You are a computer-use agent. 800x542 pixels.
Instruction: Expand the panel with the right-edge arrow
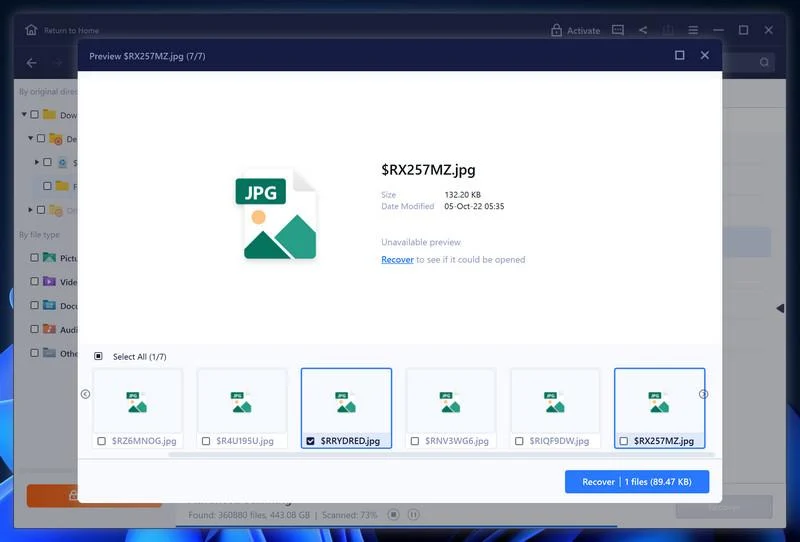pyautogui.click(x=780, y=308)
